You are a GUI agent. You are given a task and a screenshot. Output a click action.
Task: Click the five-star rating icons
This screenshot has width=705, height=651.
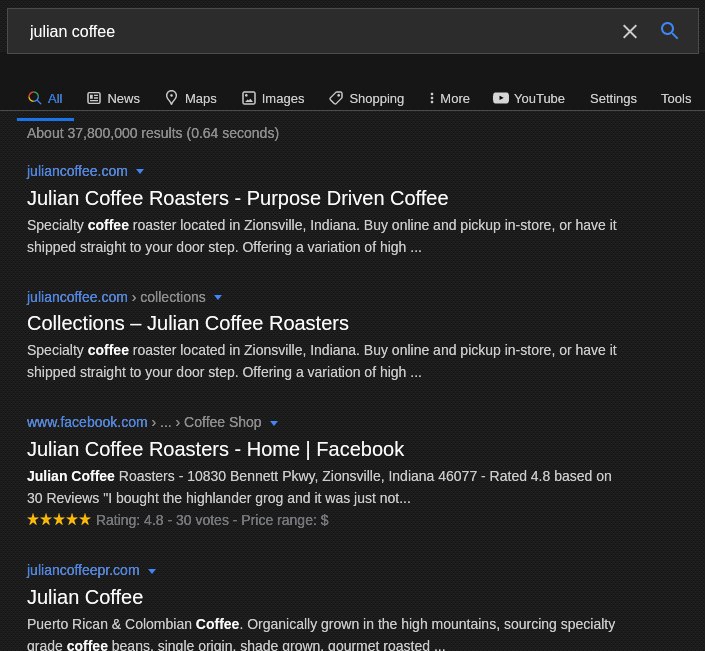pyautogui.click(x=59, y=520)
